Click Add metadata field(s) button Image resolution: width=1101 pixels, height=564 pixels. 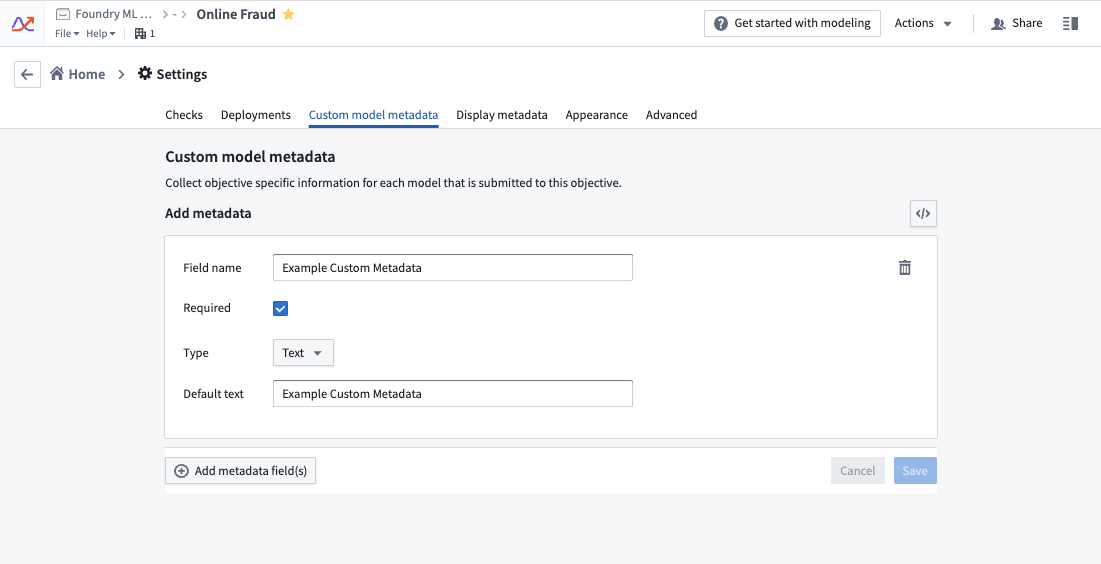(x=240, y=471)
